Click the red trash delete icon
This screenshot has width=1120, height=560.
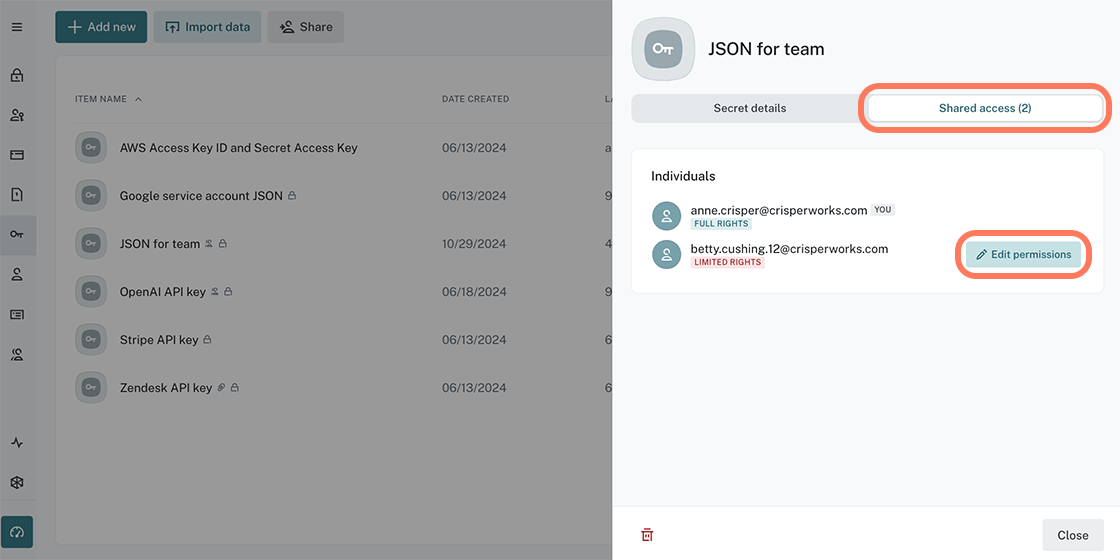click(x=647, y=535)
